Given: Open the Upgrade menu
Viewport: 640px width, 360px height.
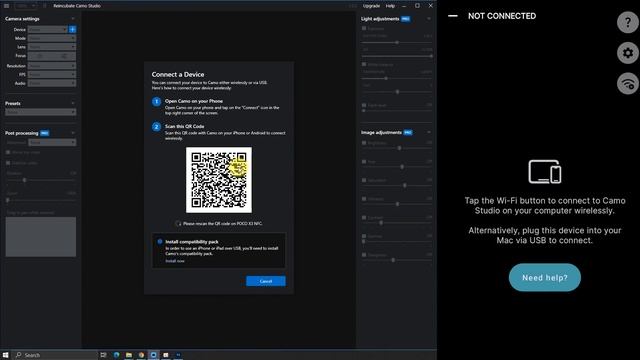Looking at the screenshot, I should [x=371, y=6].
